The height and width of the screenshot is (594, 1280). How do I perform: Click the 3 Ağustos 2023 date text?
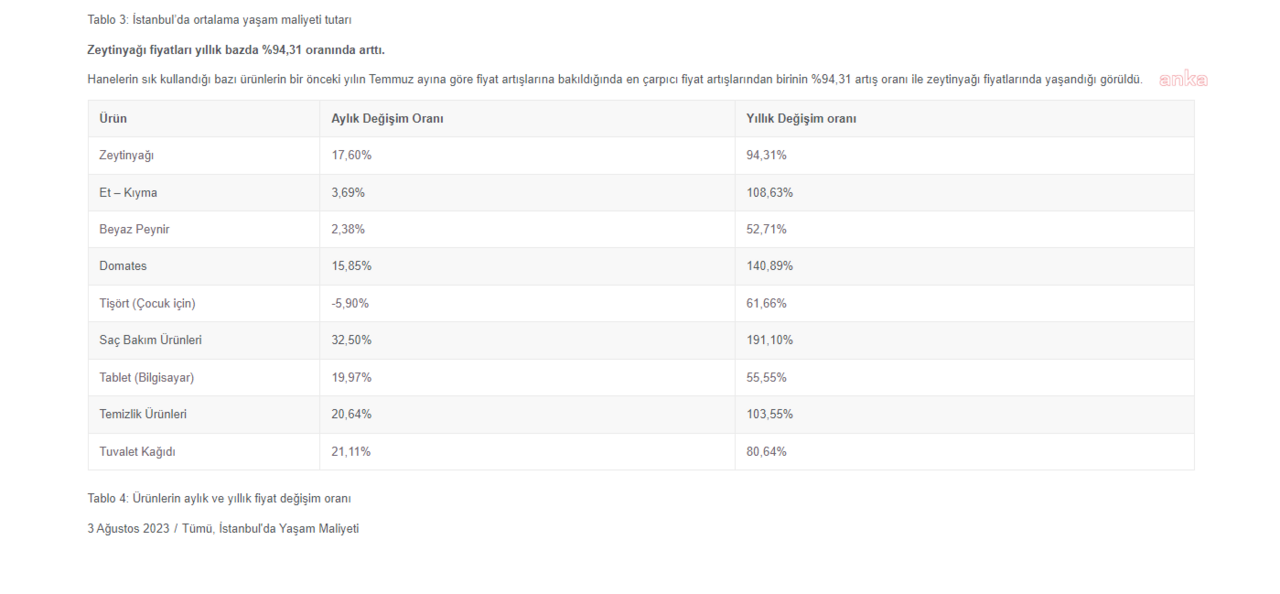point(127,529)
